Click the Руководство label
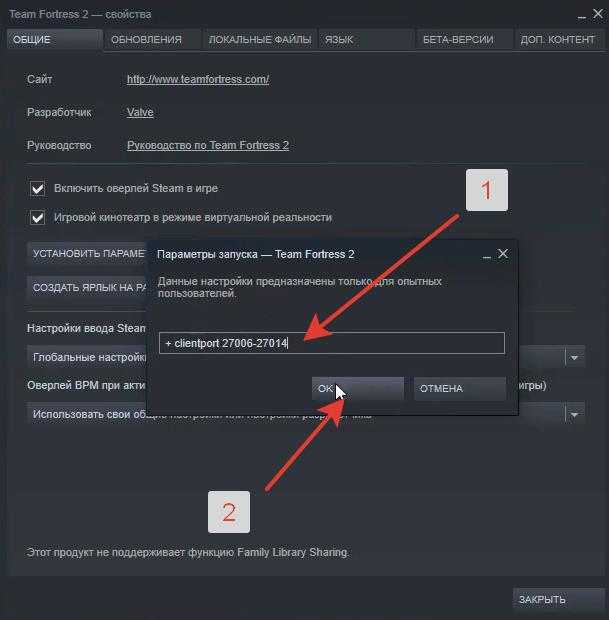This screenshot has height=620, width=609. point(59,146)
